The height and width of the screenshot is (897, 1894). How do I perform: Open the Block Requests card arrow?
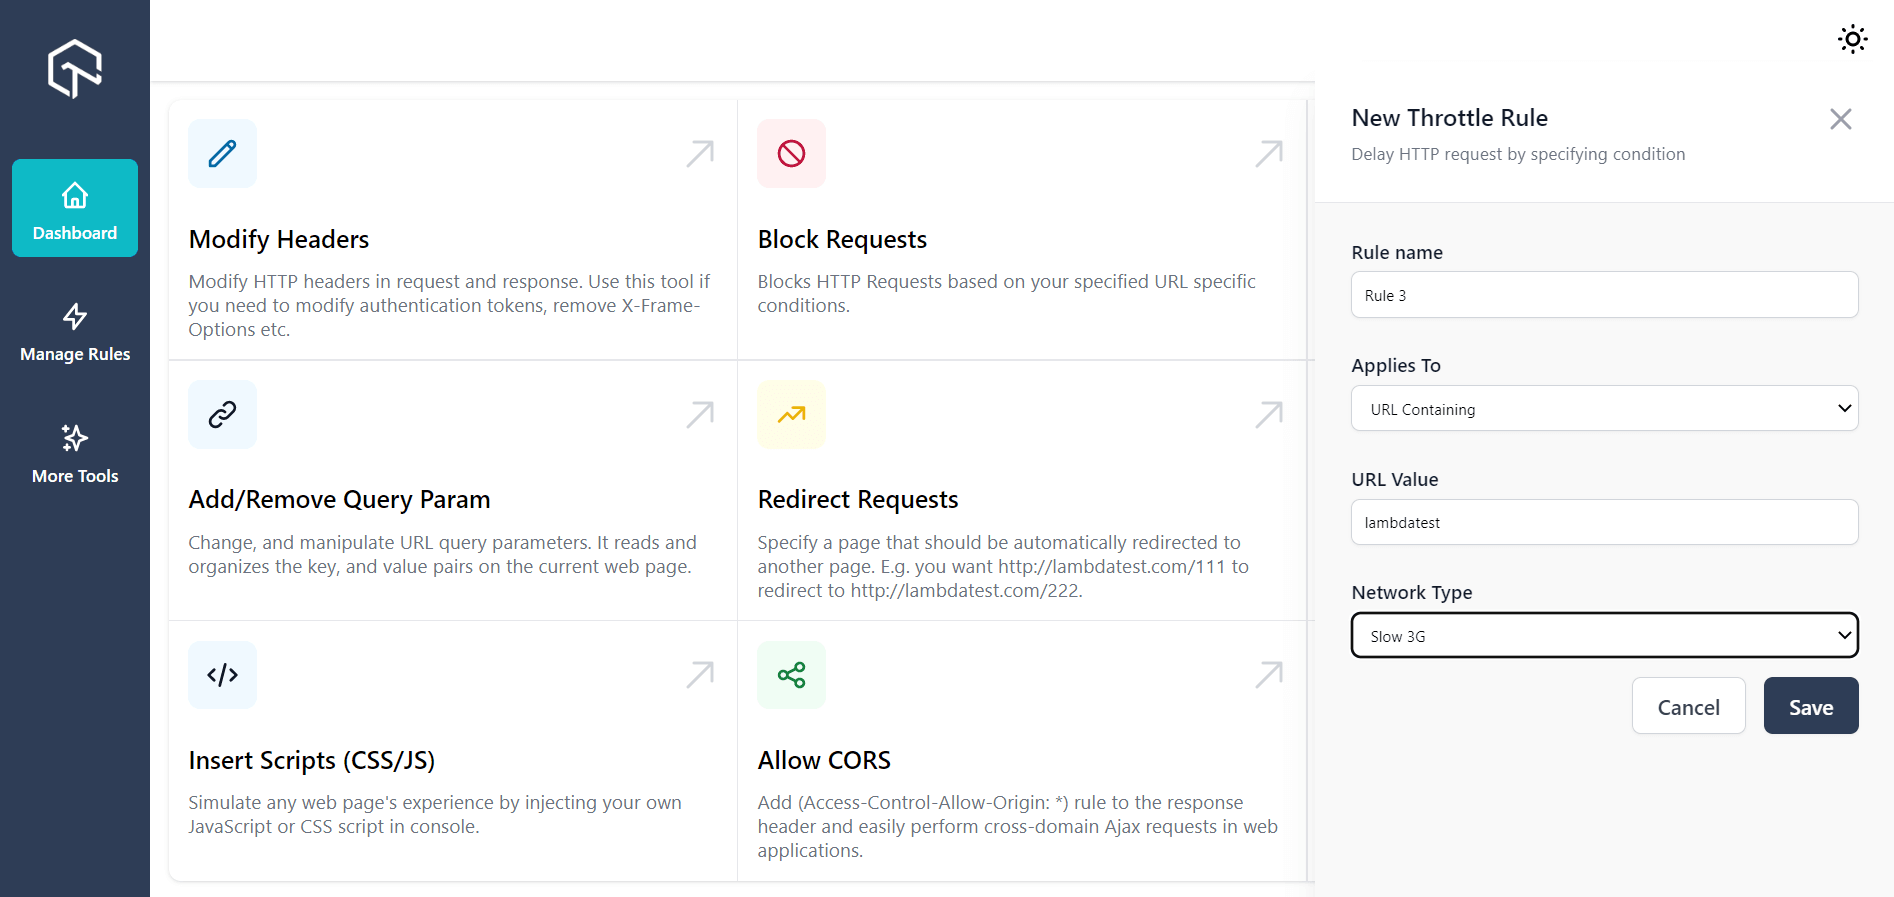click(1269, 153)
